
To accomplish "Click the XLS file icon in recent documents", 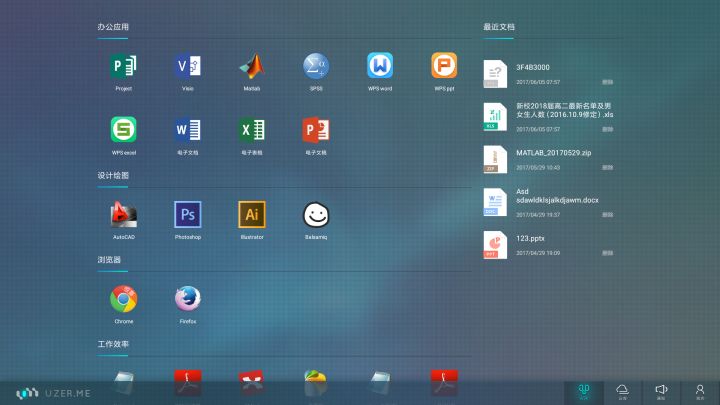I will [x=495, y=117].
